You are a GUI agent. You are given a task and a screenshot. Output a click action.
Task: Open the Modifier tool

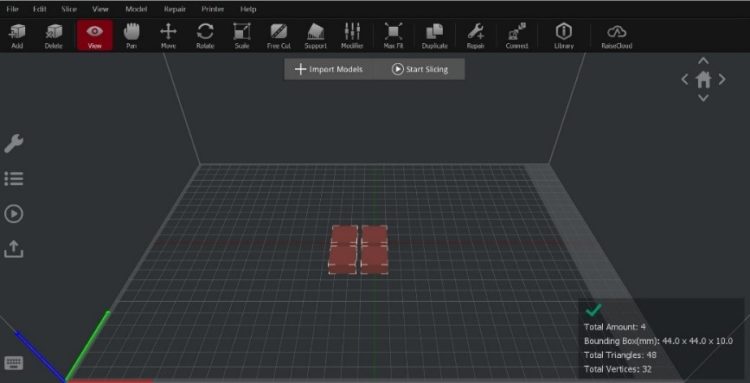[x=353, y=35]
